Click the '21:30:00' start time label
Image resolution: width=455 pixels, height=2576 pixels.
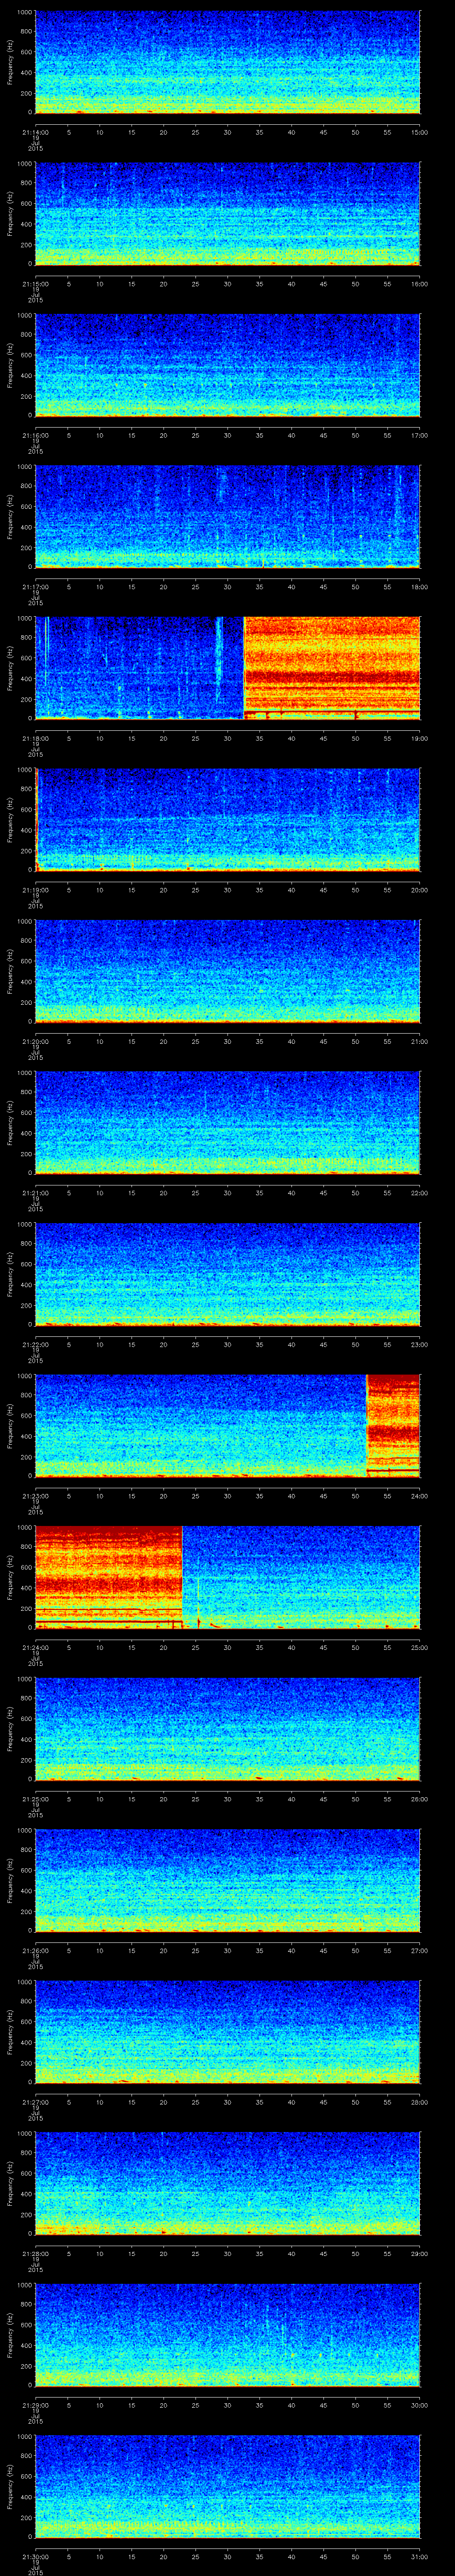point(35,2556)
